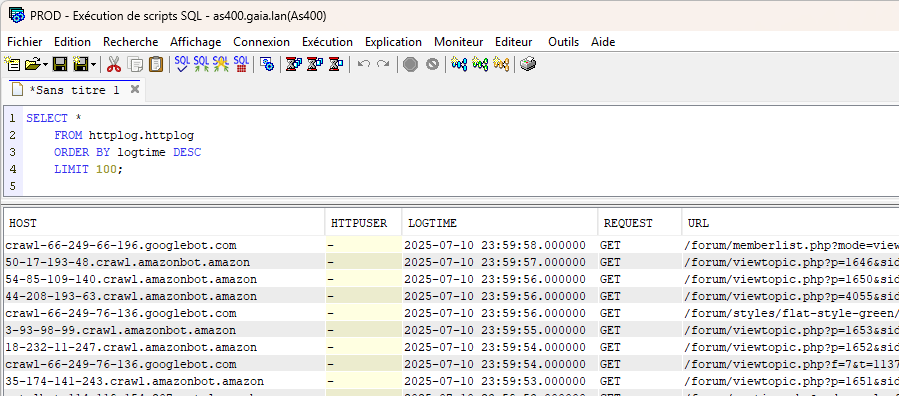Image resolution: width=899 pixels, height=396 pixels.
Task: Click the green Visual Explain diagram icon
Action: pyautogui.click(x=480, y=64)
